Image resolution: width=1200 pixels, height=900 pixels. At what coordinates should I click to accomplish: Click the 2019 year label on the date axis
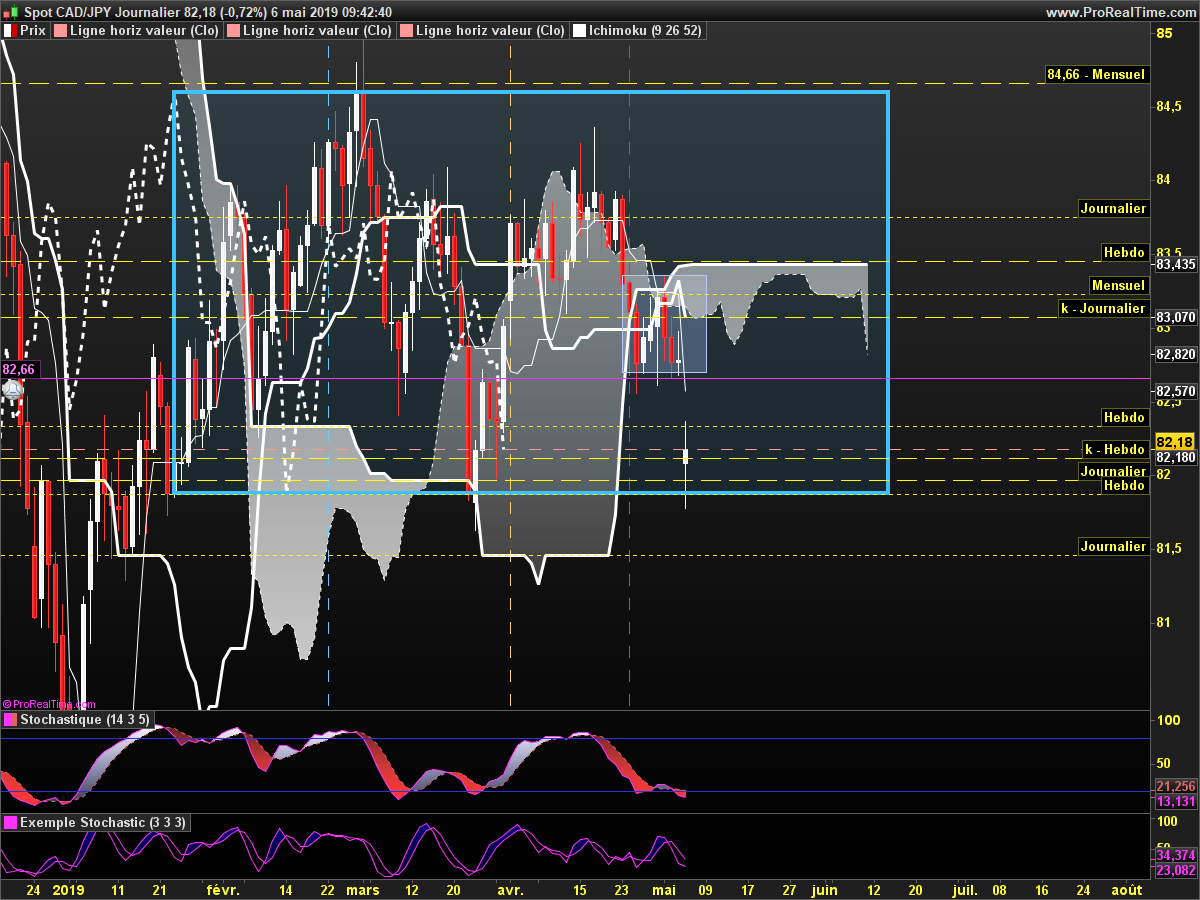coord(68,888)
